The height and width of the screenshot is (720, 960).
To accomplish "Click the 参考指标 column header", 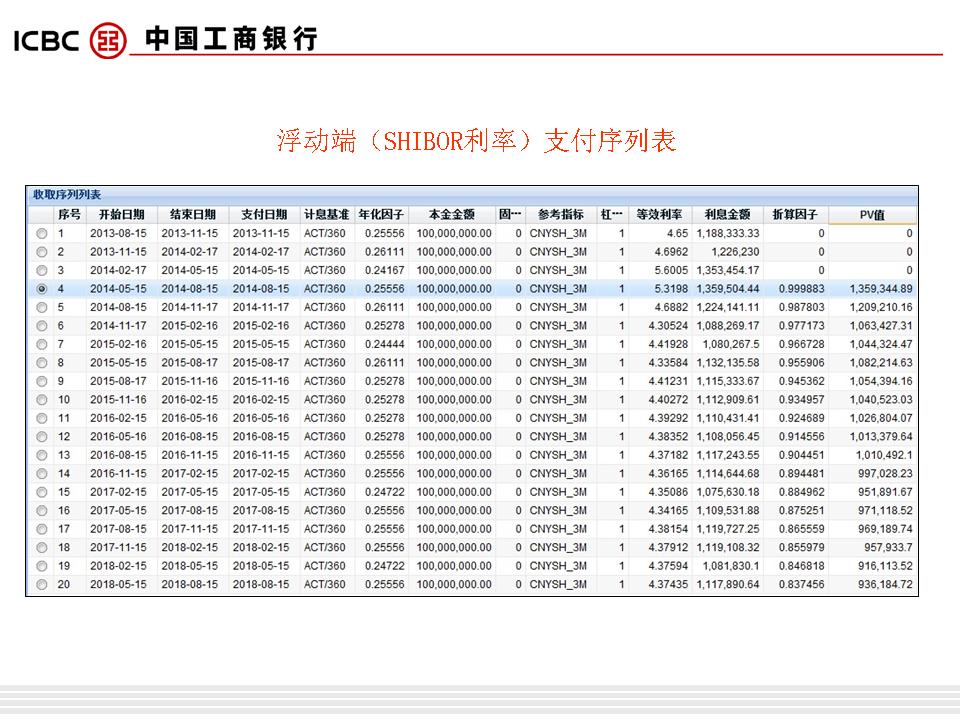I will [x=560, y=215].
